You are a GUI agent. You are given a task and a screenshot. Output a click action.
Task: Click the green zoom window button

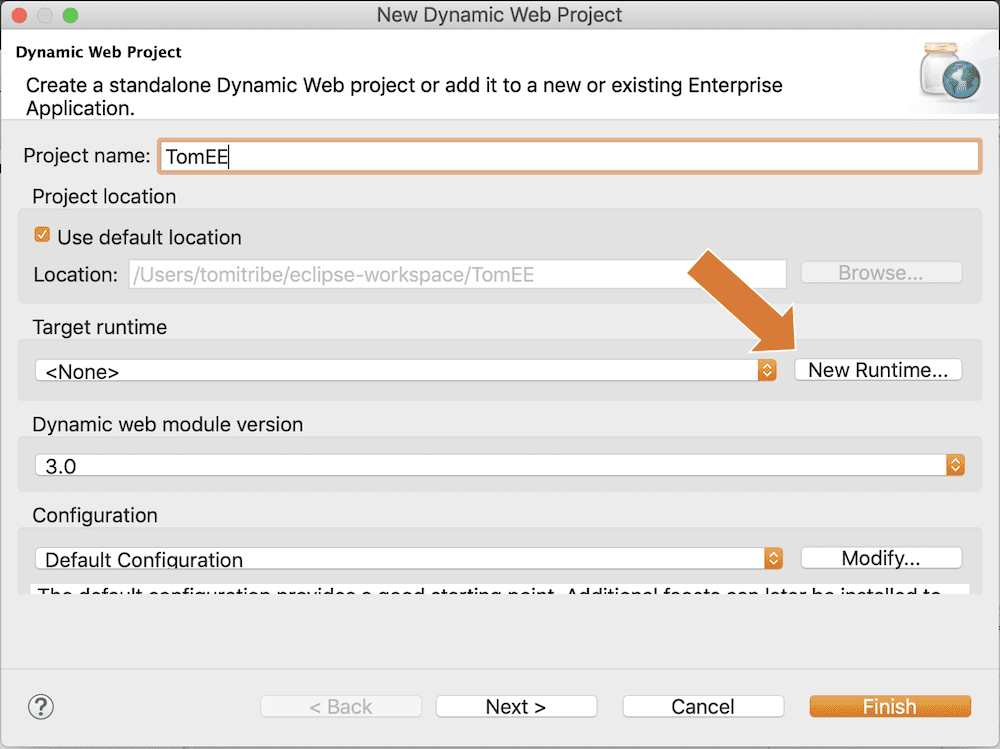pos(70,15)
